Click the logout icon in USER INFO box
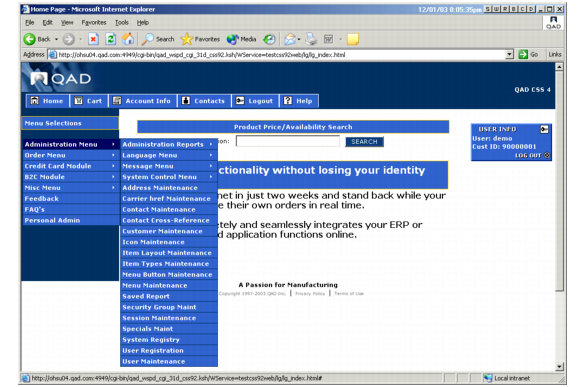Viewport: 585px width, 387px height. (x=544, y=129)
